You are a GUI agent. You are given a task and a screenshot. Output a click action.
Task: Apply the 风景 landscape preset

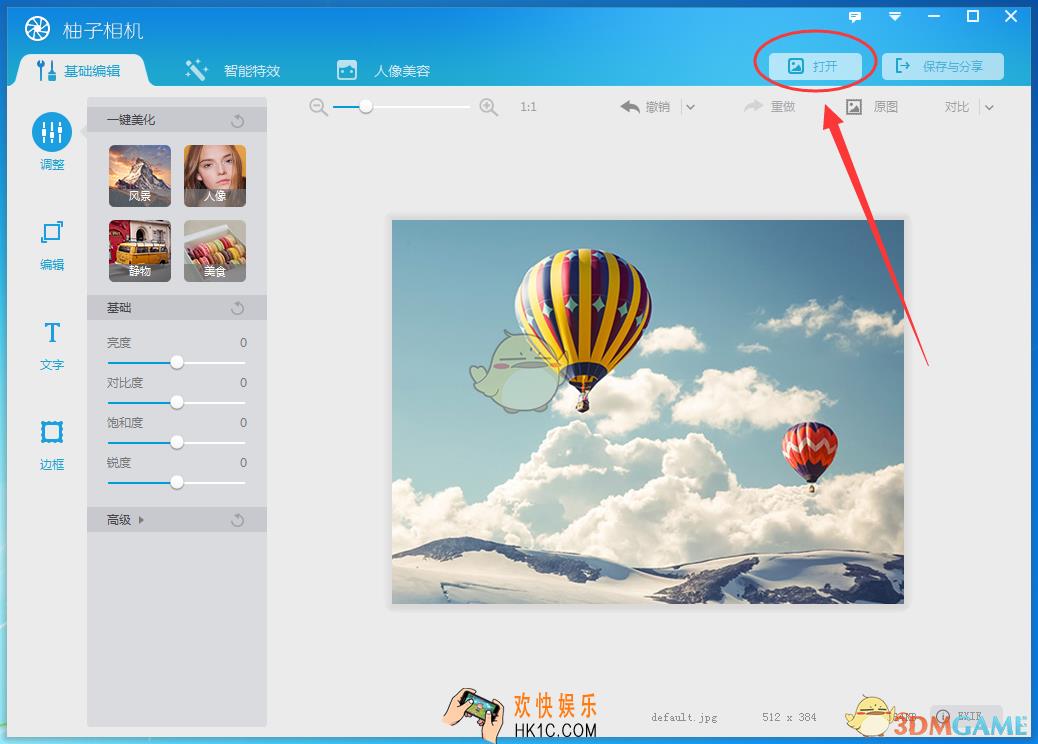(x=140, y=176)
